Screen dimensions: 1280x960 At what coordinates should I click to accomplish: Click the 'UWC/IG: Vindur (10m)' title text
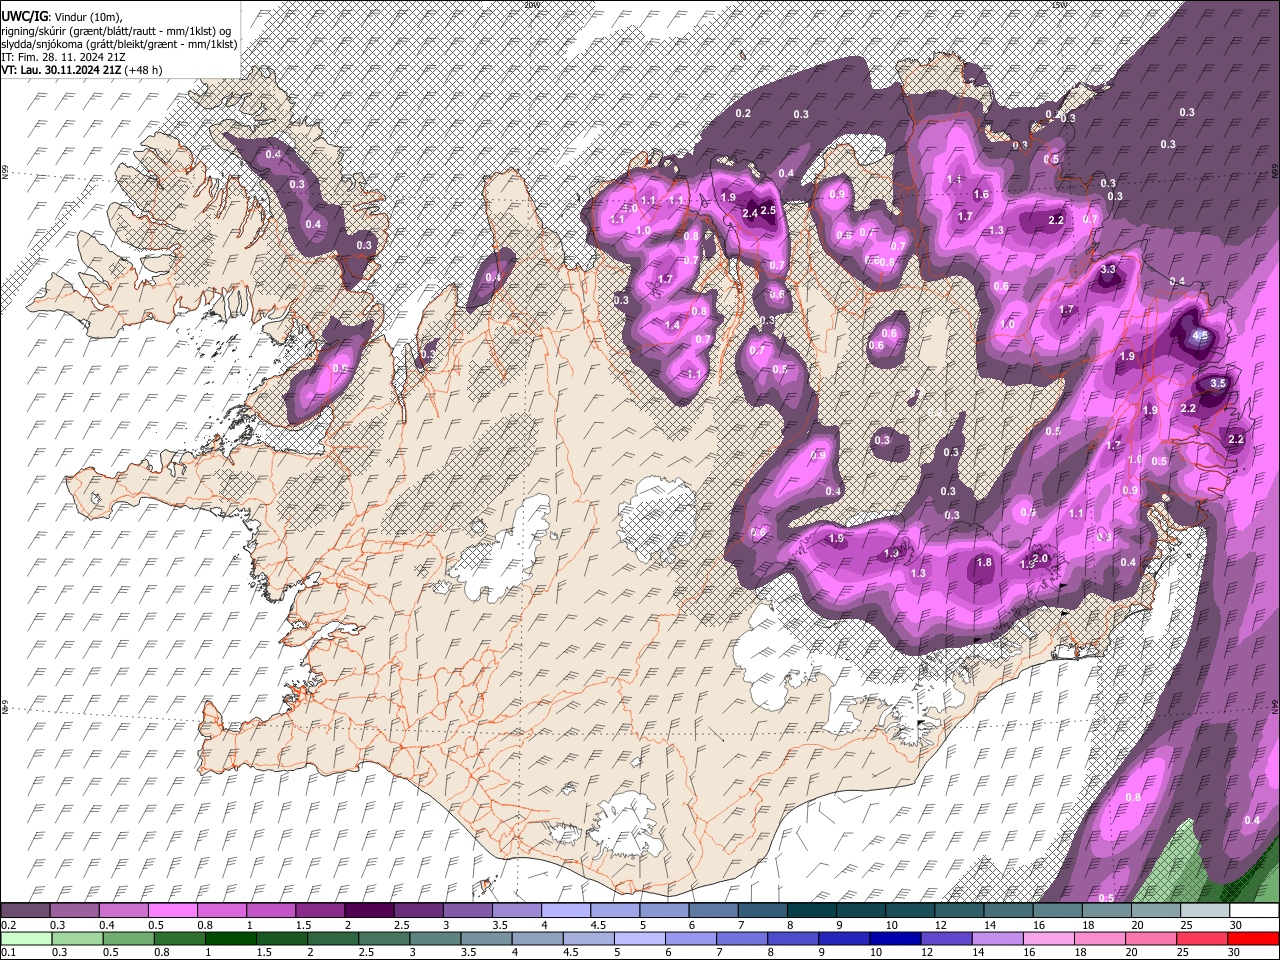pos(61,17)
